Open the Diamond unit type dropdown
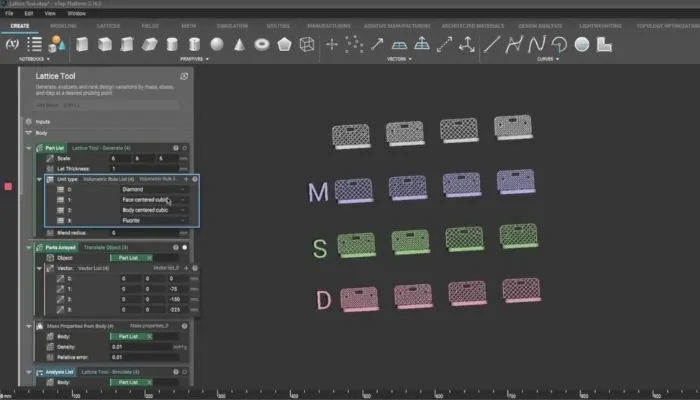The width and height of the screenshot is (700, 400). [149, 189]
